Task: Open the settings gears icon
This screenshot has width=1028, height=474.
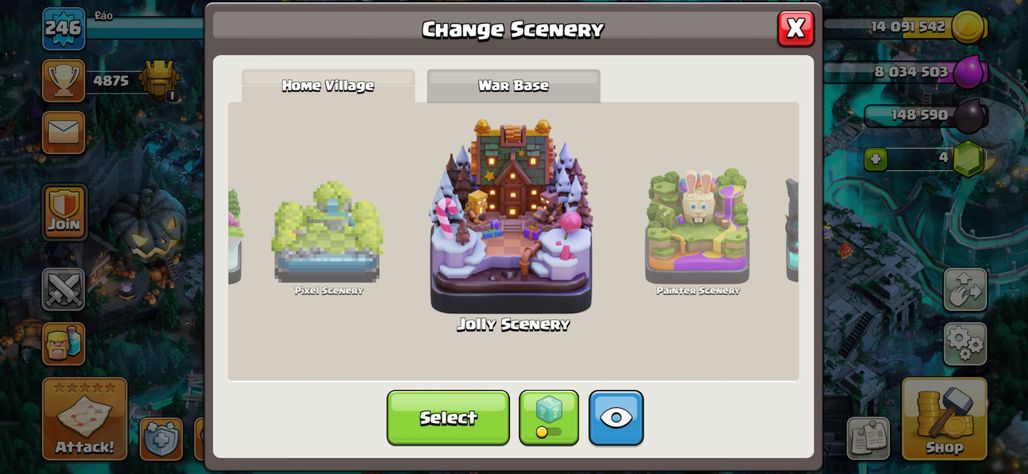Action: tap(965, 344)
